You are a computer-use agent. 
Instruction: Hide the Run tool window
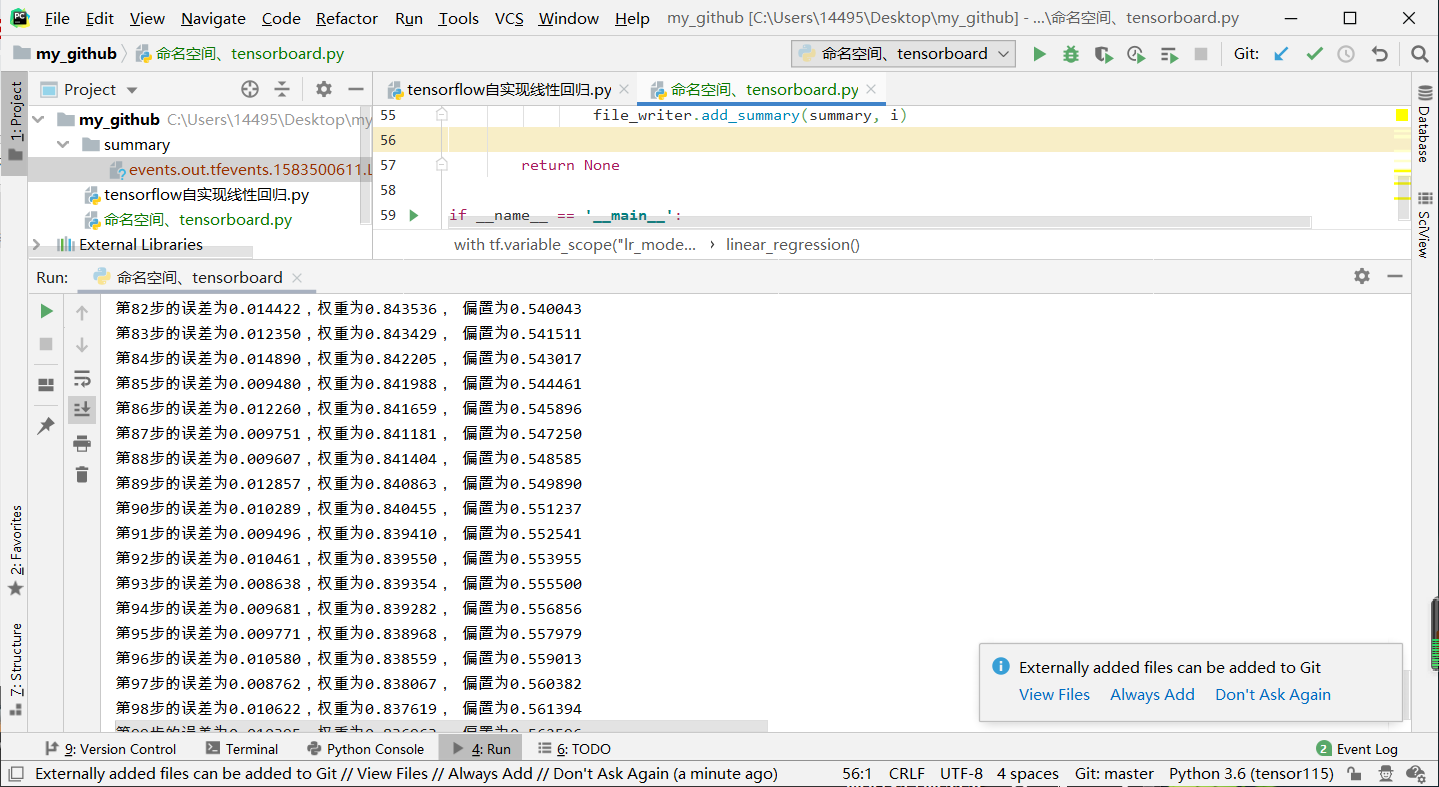pos(1396,276)
